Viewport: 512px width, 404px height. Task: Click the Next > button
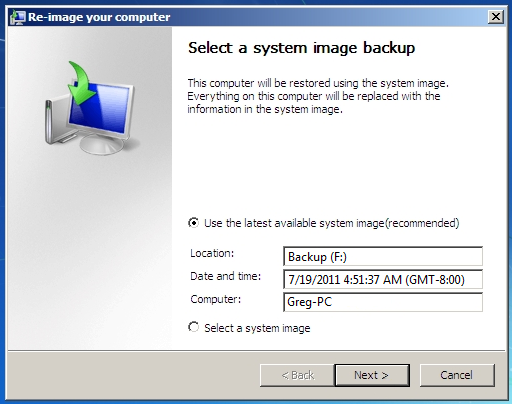pos(372,375)
